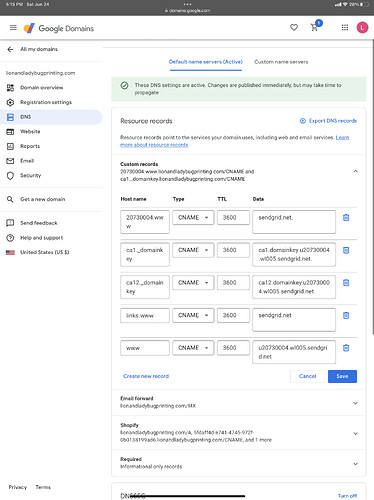Edit host name field links.www
Image resolution: width=374 pixels, height=500 pixels.
(145, 315)
